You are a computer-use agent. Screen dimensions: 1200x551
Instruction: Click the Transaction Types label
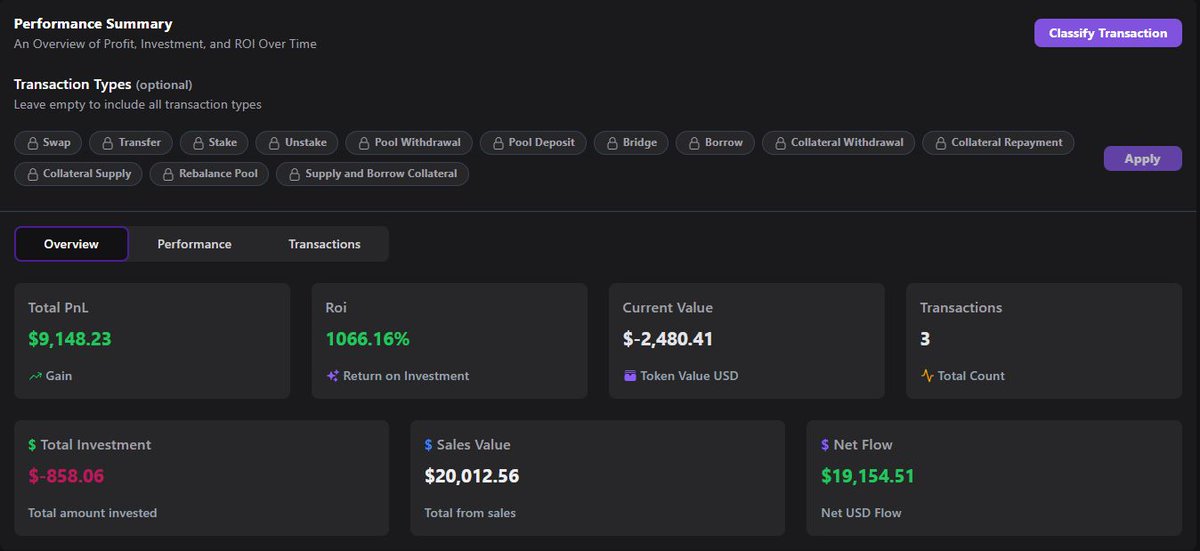(73, 85)
